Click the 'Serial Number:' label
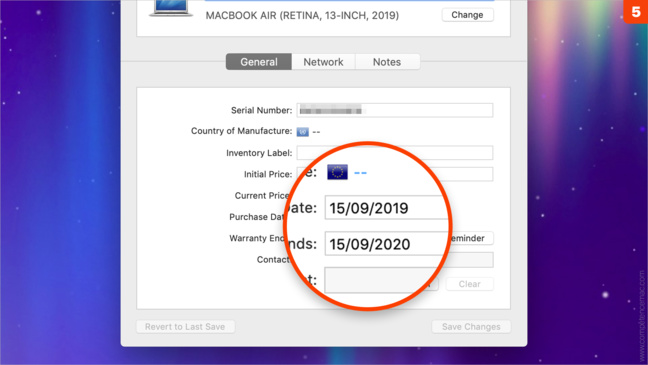 click(262, 110)
